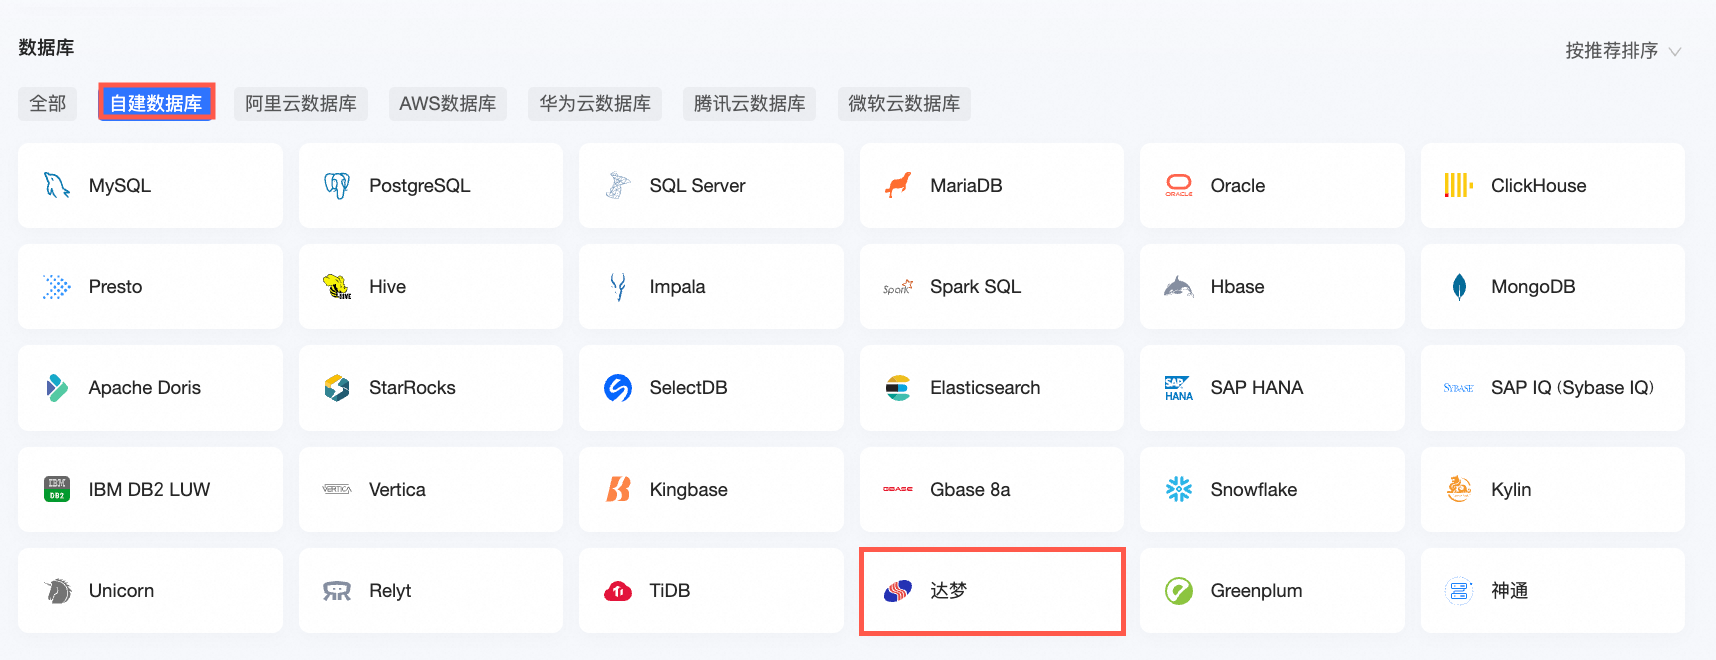The image size is (1716, 660).
Task: Click the Hbase orca icon
Action: (1179, 287)
